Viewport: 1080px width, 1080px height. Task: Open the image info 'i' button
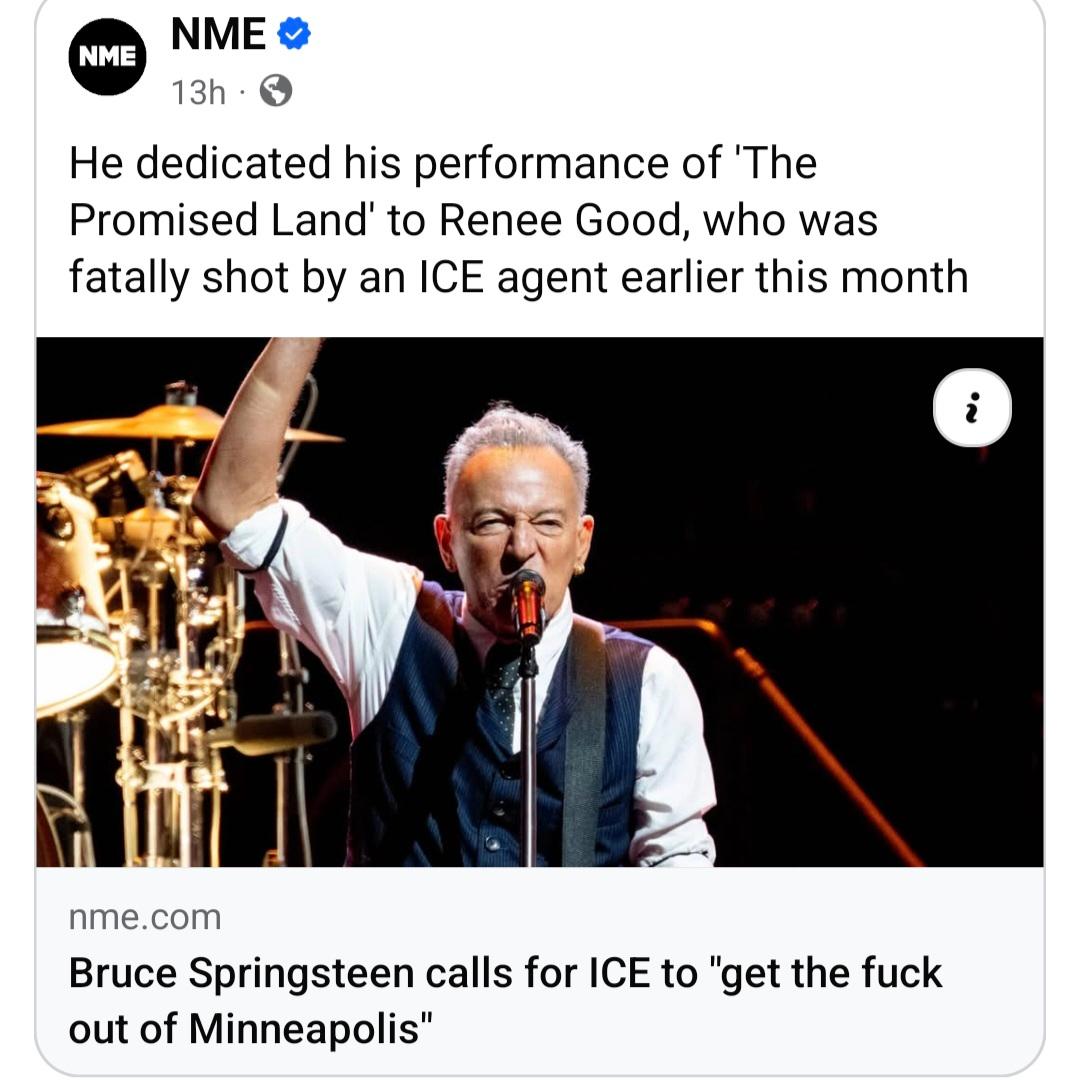(972, 407)
